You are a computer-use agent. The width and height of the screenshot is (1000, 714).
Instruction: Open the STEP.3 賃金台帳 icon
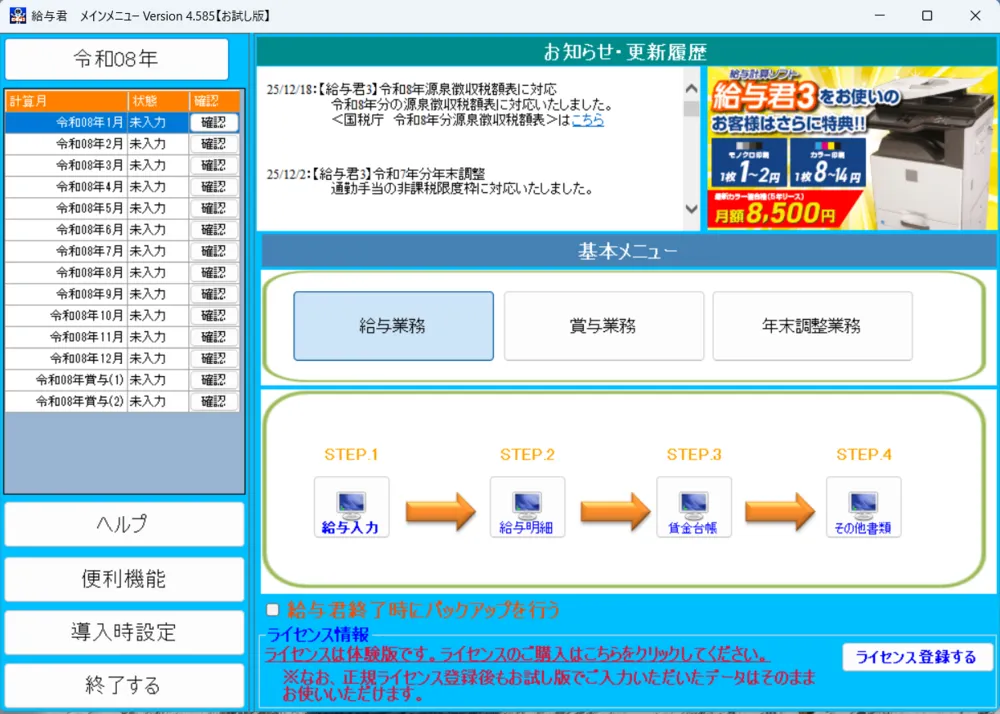[694, 506]
